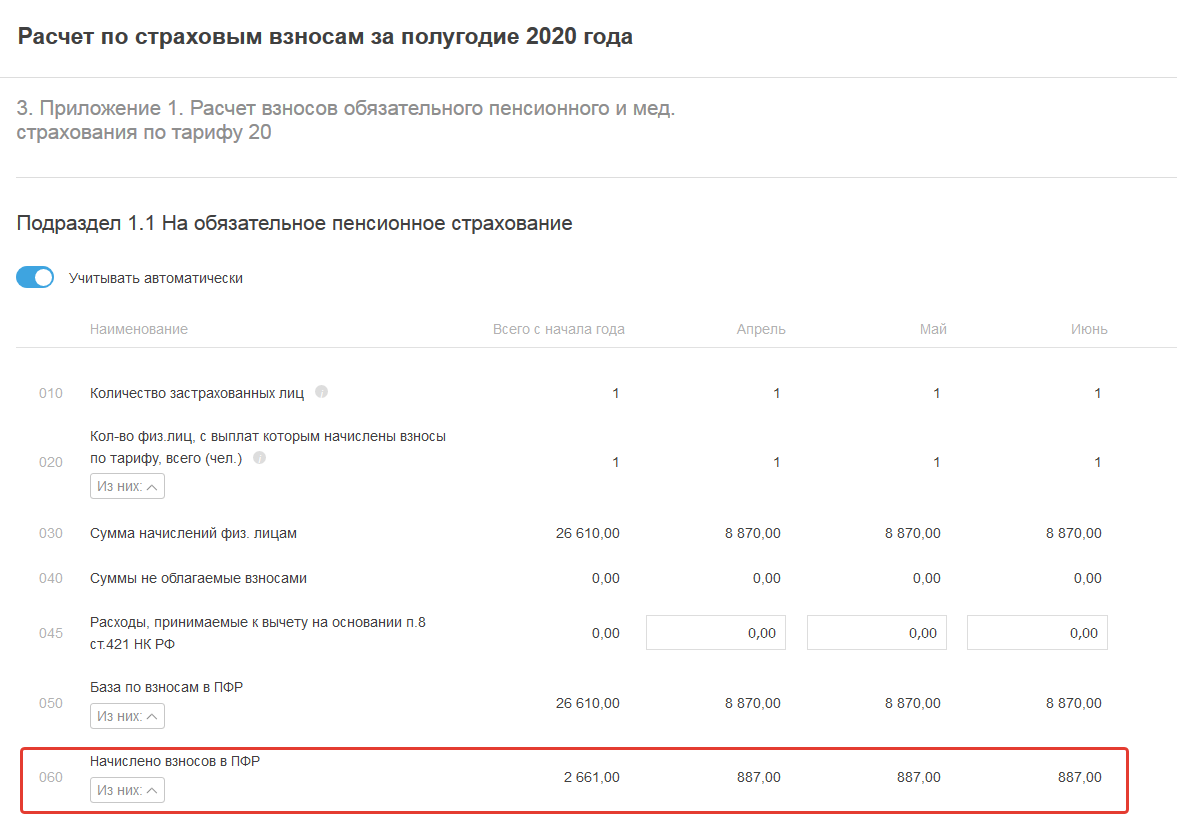Click the "Июнь" column header
The width and height of the screenshot is (1177, 831).
(x=1089, y=329)
